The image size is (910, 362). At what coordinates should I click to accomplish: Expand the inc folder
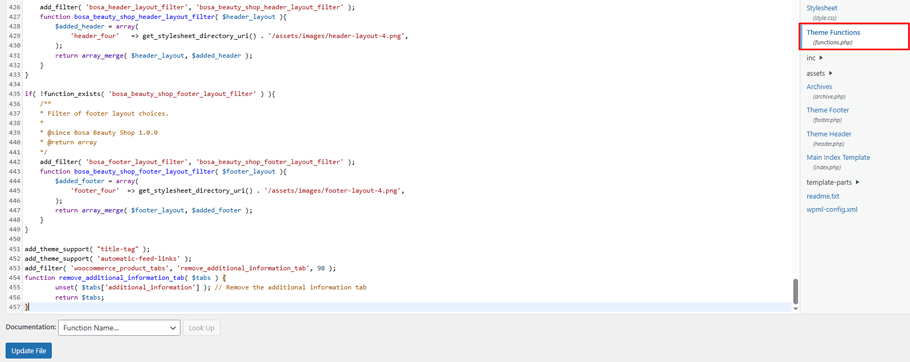(814, 58)
